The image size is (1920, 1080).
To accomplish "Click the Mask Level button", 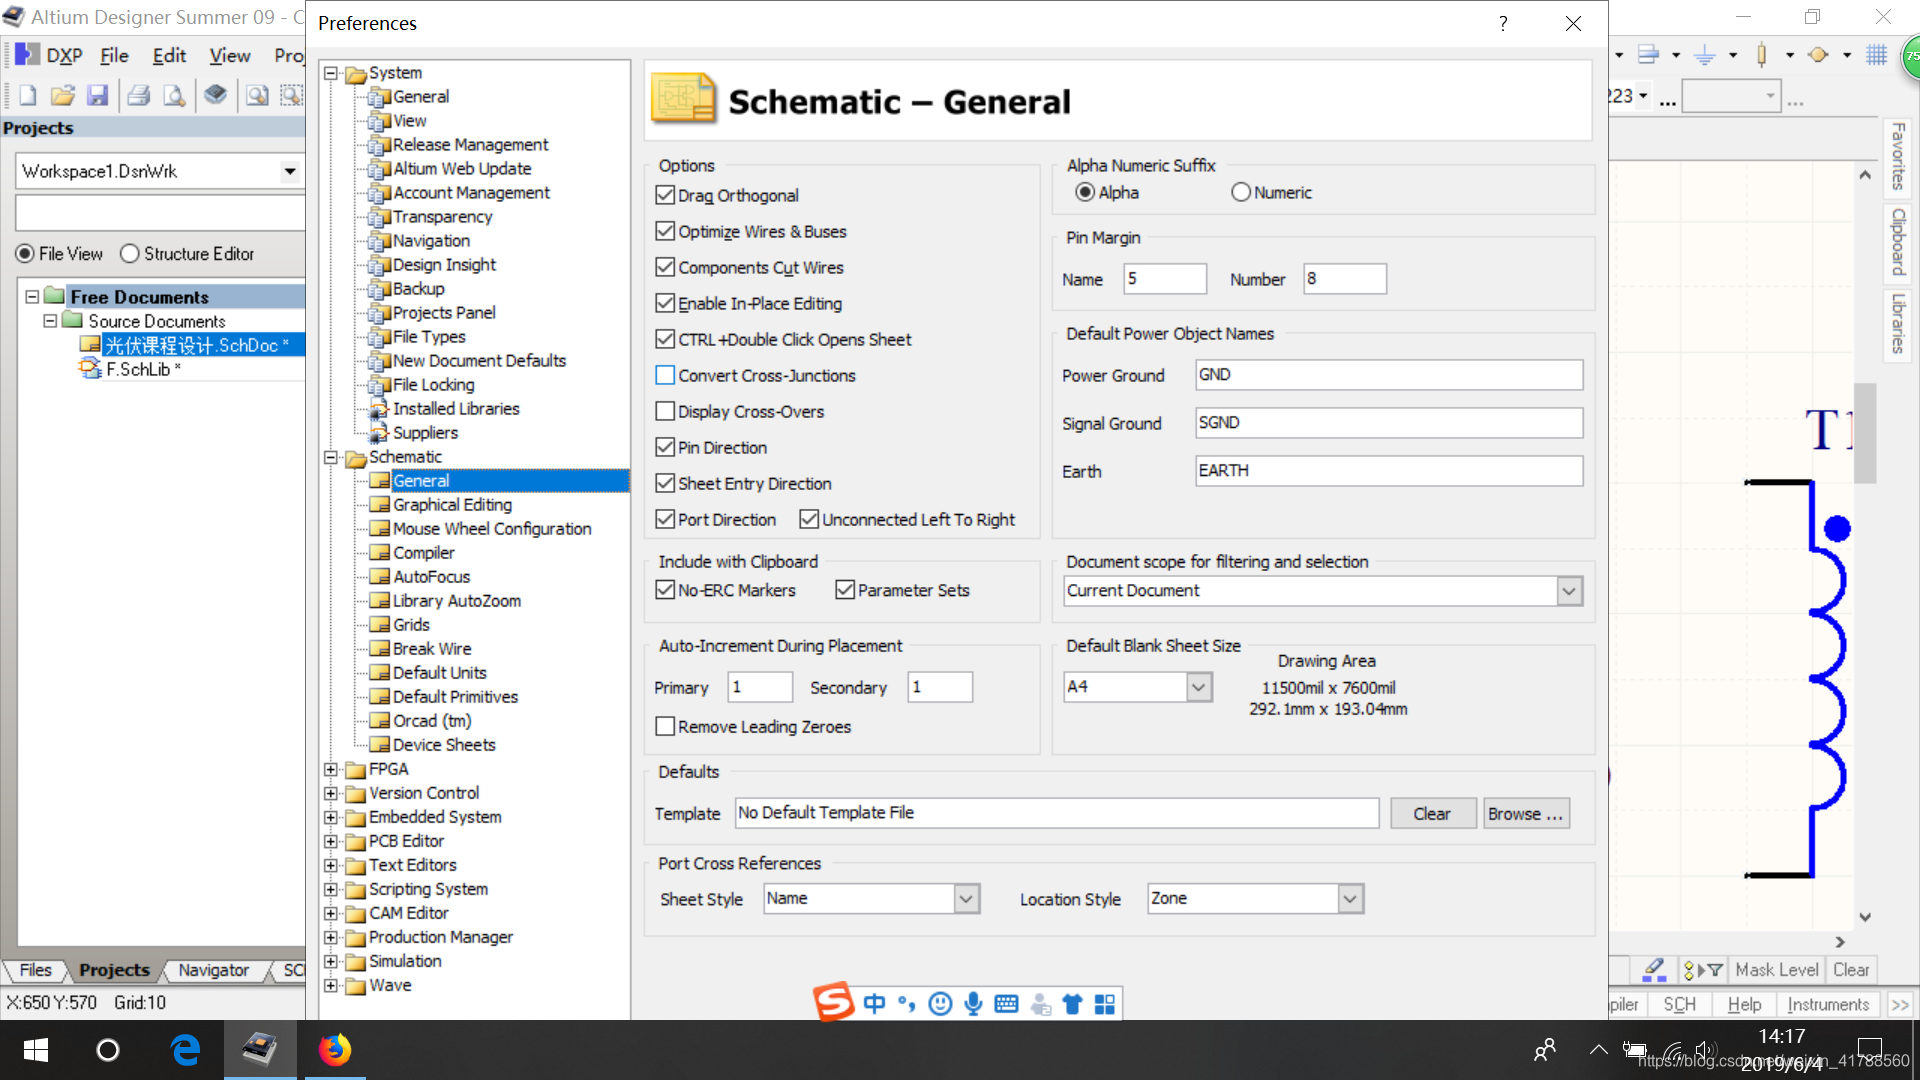I will pos(1777,969).
